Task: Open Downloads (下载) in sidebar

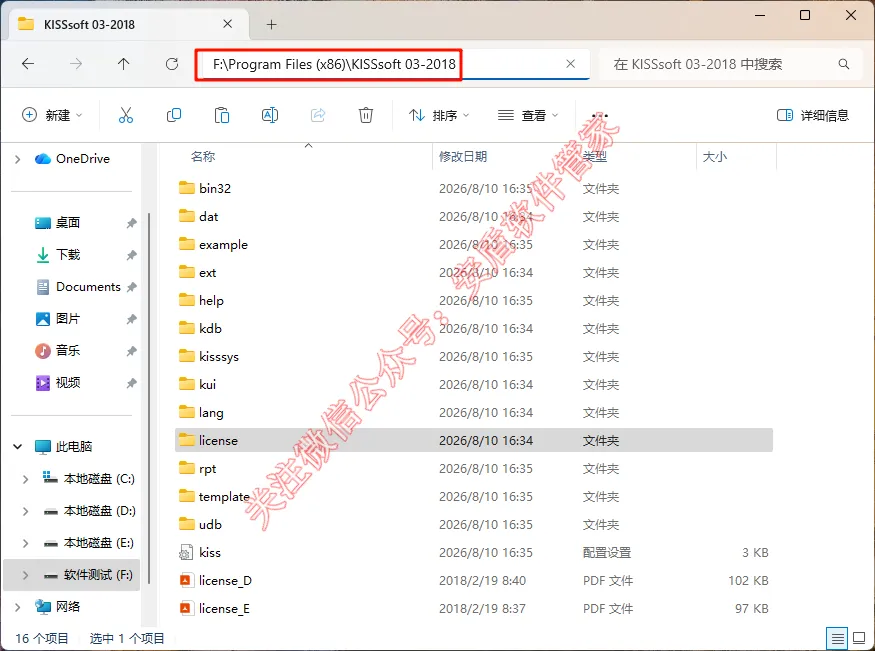Action: pos(68,255)
